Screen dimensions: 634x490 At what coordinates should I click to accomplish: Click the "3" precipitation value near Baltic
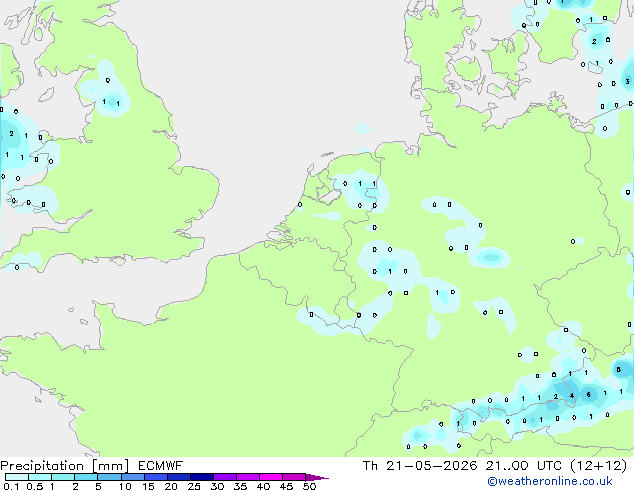[x=628, y=81]
